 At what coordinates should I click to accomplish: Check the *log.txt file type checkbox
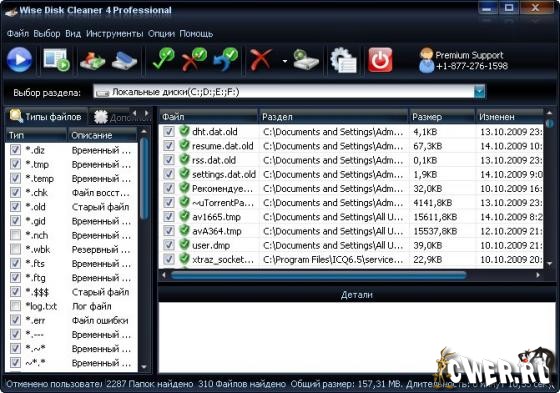(x=15, y=306)
